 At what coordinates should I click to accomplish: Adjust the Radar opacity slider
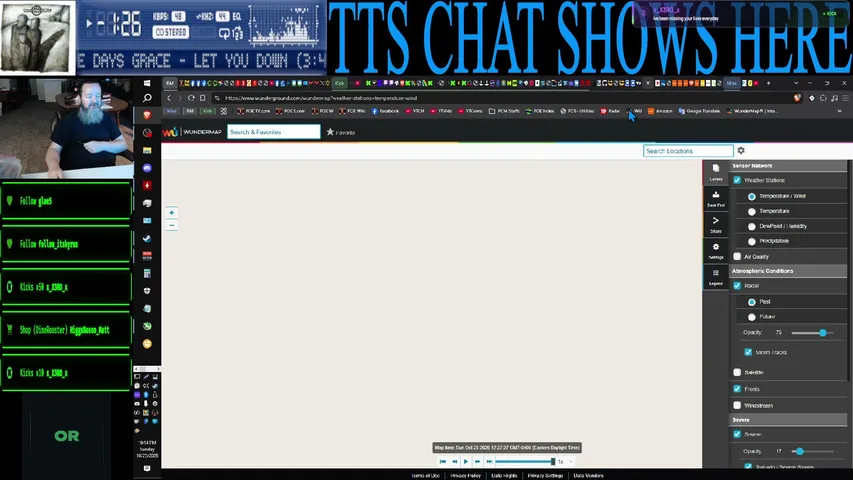pos(812,333)
